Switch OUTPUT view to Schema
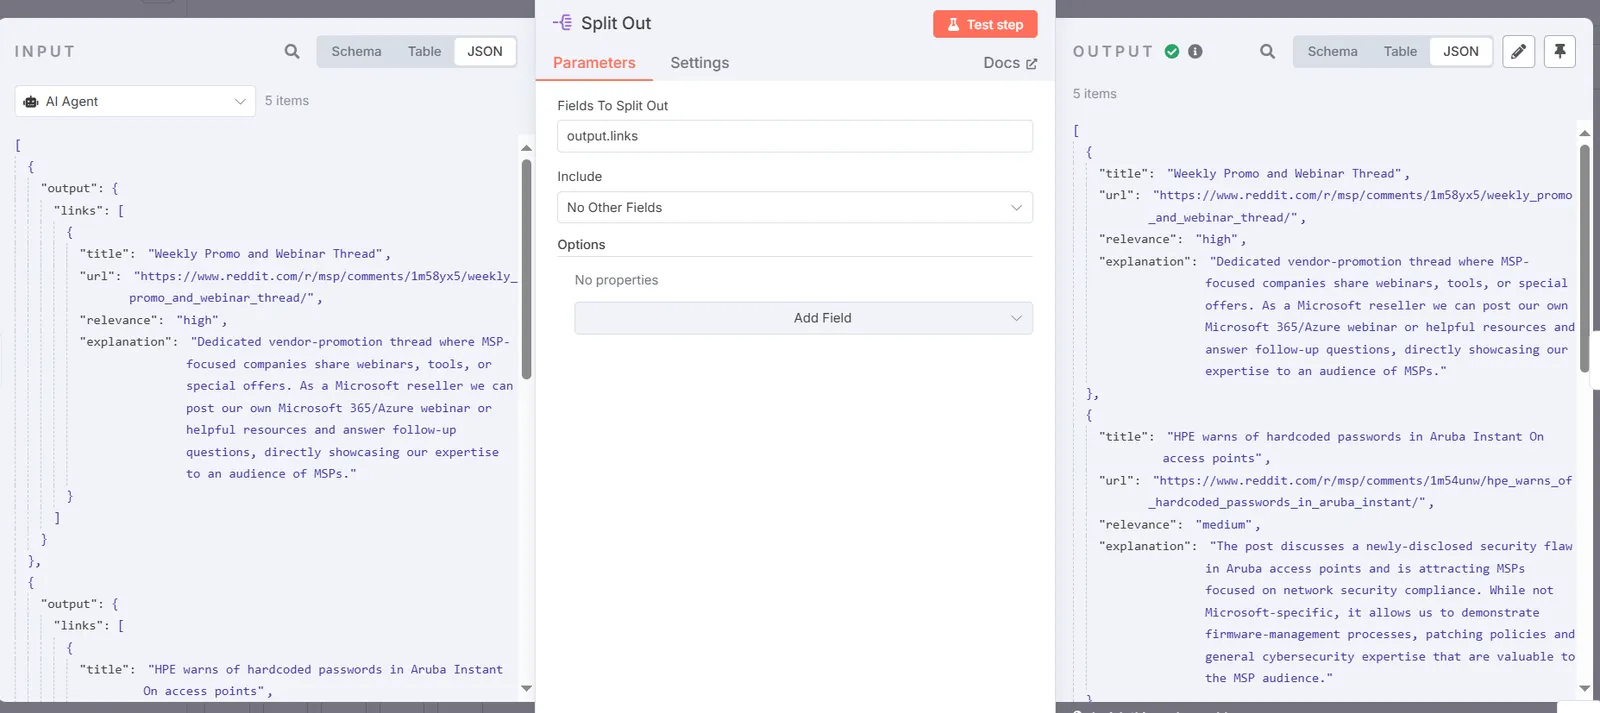1600x713 pixels. click(x=1332, y=51)
